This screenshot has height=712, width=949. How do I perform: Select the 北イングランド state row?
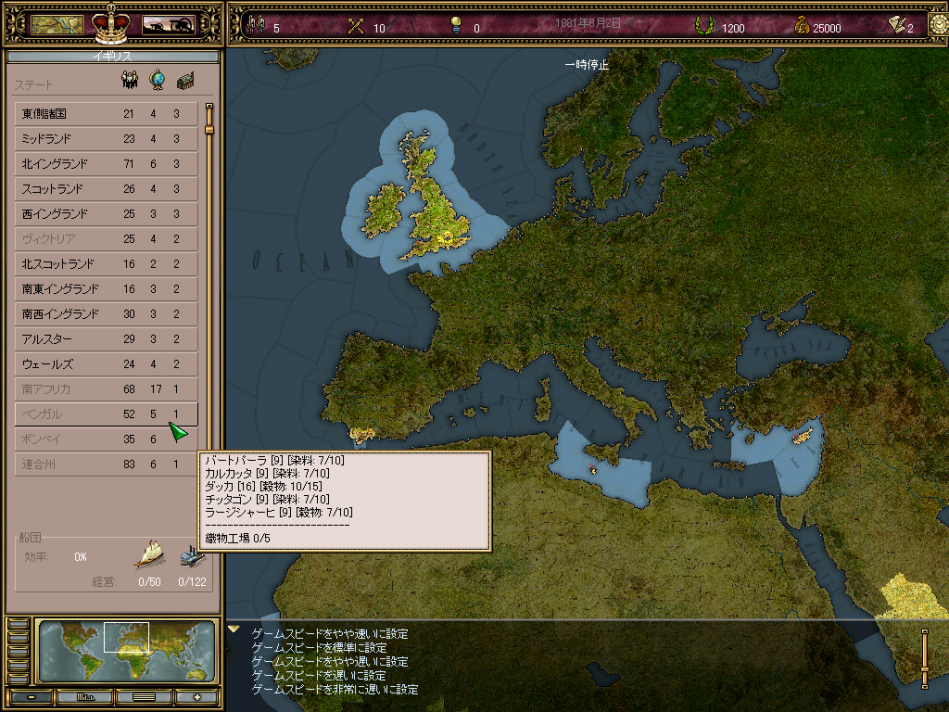coord(106,164)
